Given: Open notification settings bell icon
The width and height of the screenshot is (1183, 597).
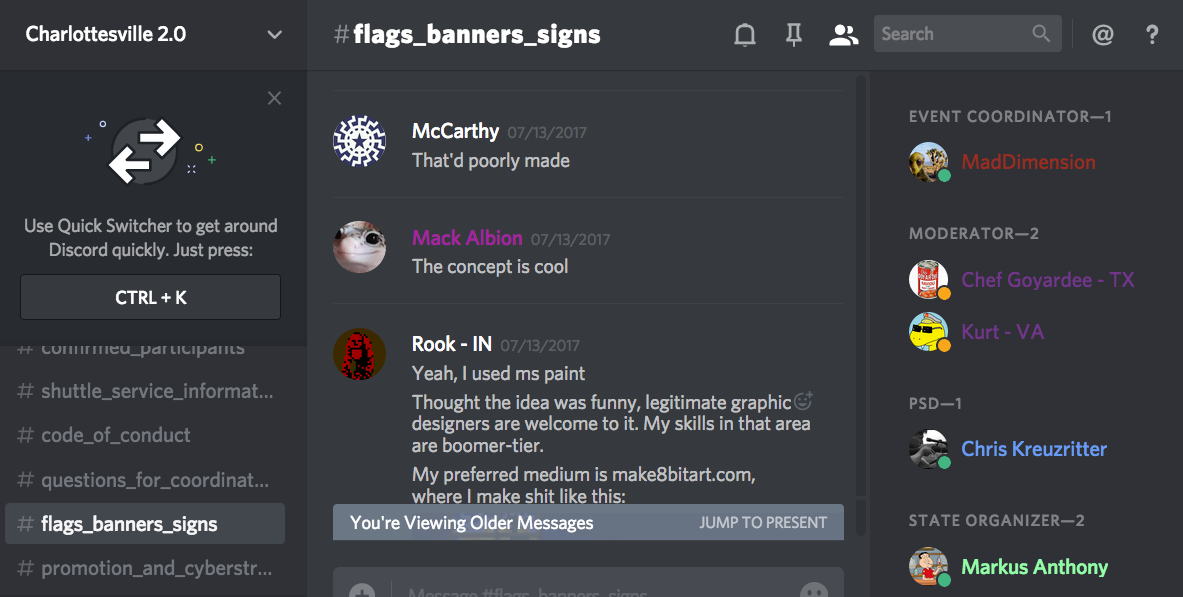Looking at the screenshot, I should 745,35.
